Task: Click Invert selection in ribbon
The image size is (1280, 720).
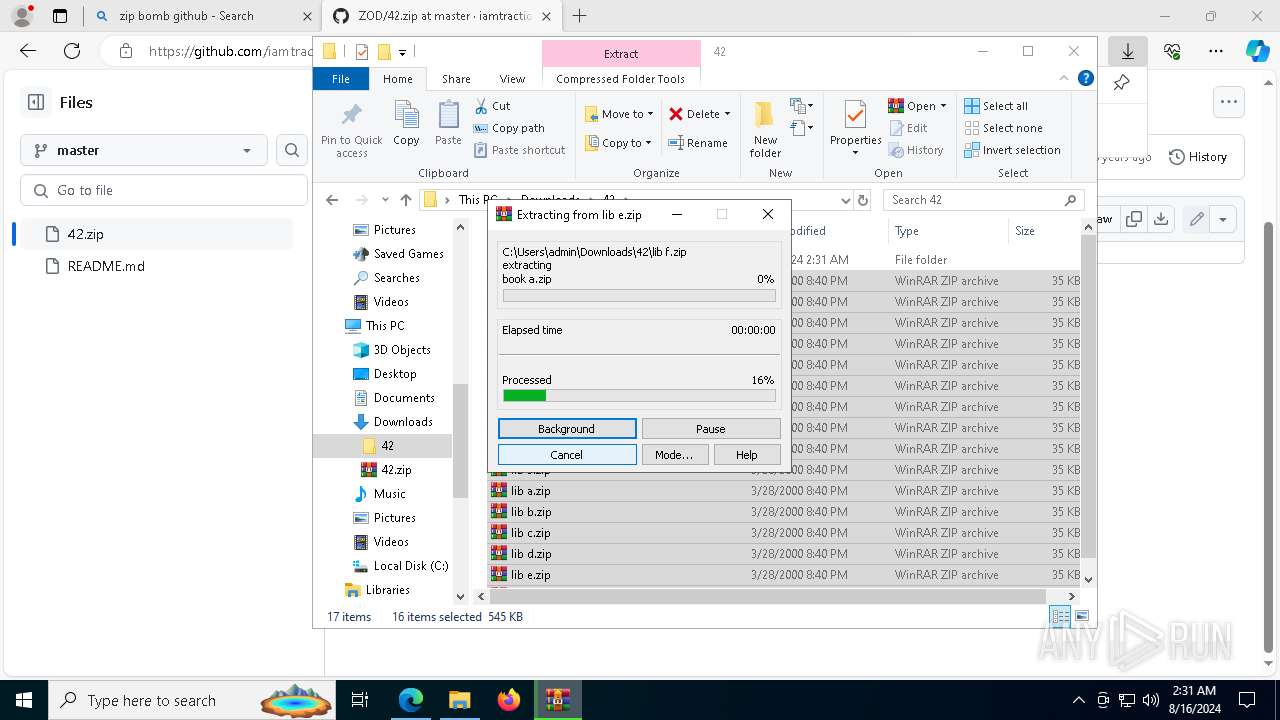Action: (x=1012, y=150)
